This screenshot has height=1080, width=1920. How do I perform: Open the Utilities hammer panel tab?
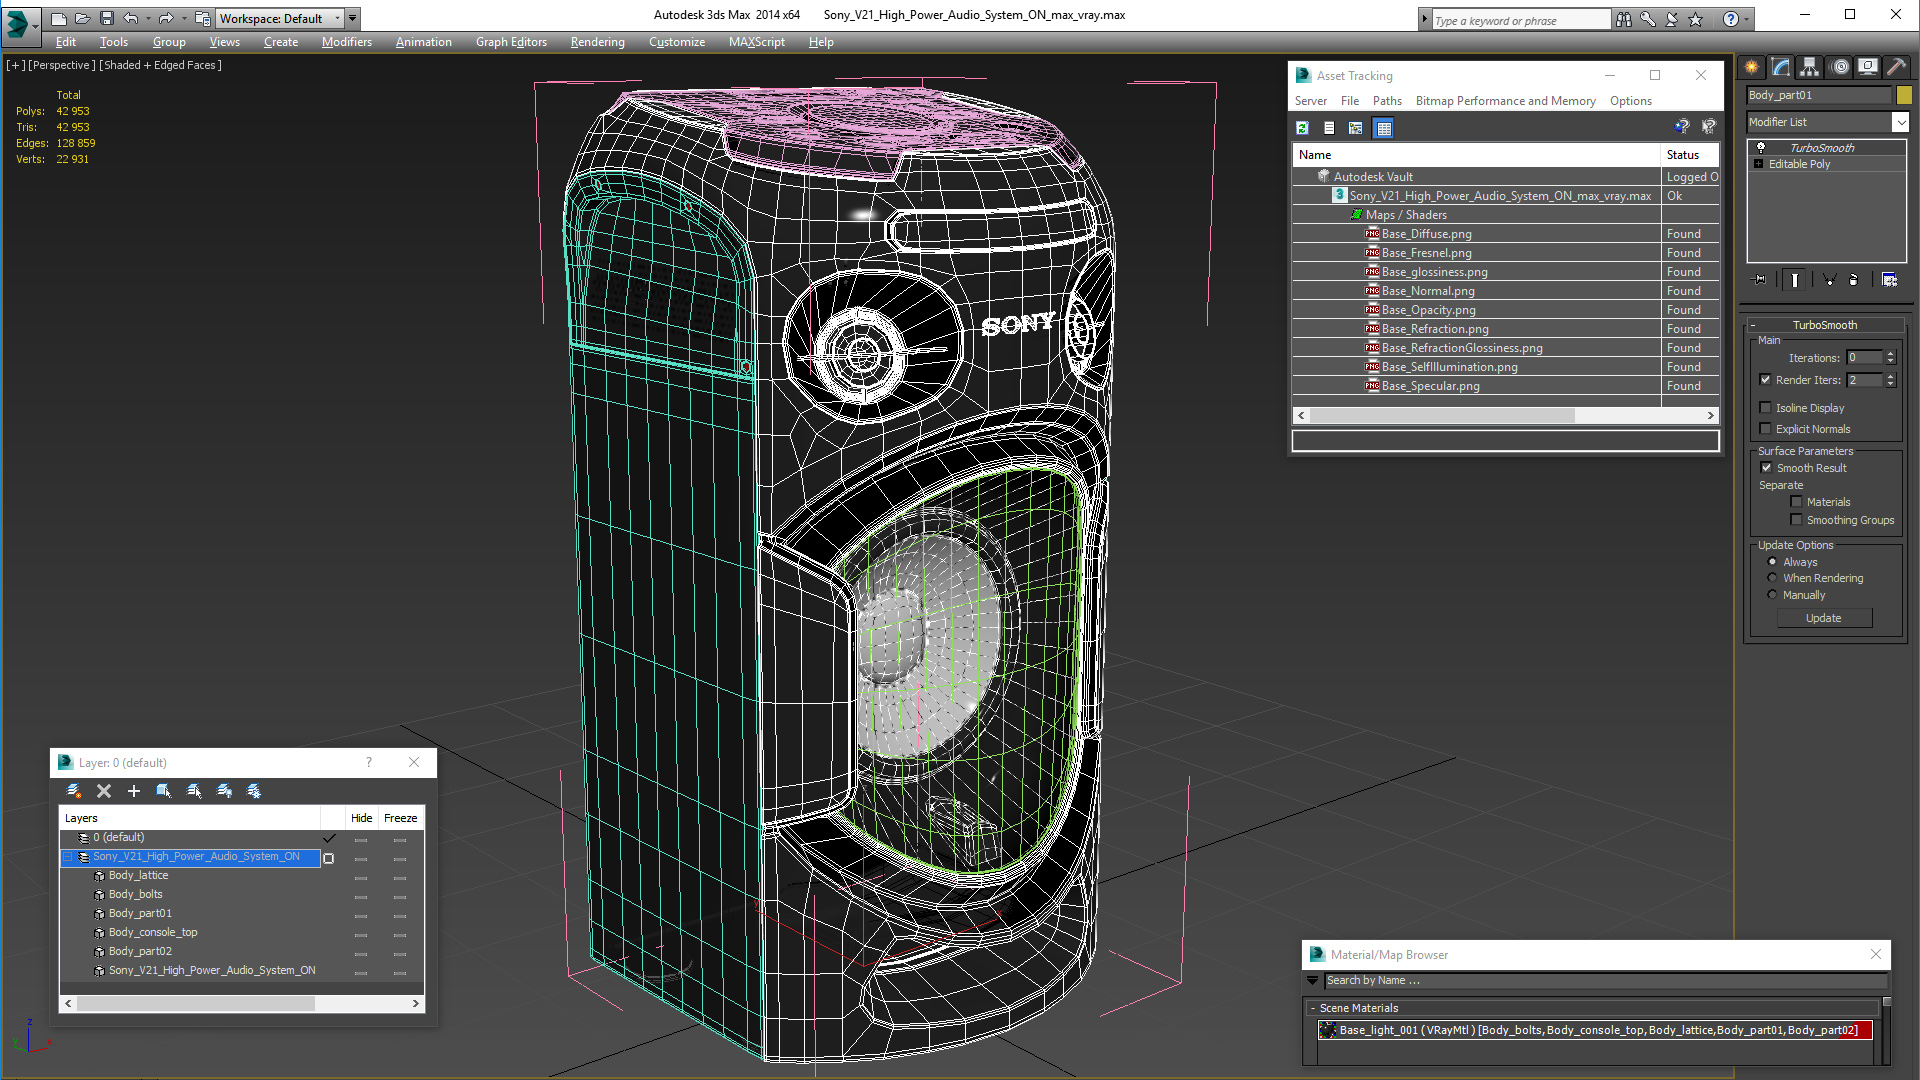coord(1896,67)
